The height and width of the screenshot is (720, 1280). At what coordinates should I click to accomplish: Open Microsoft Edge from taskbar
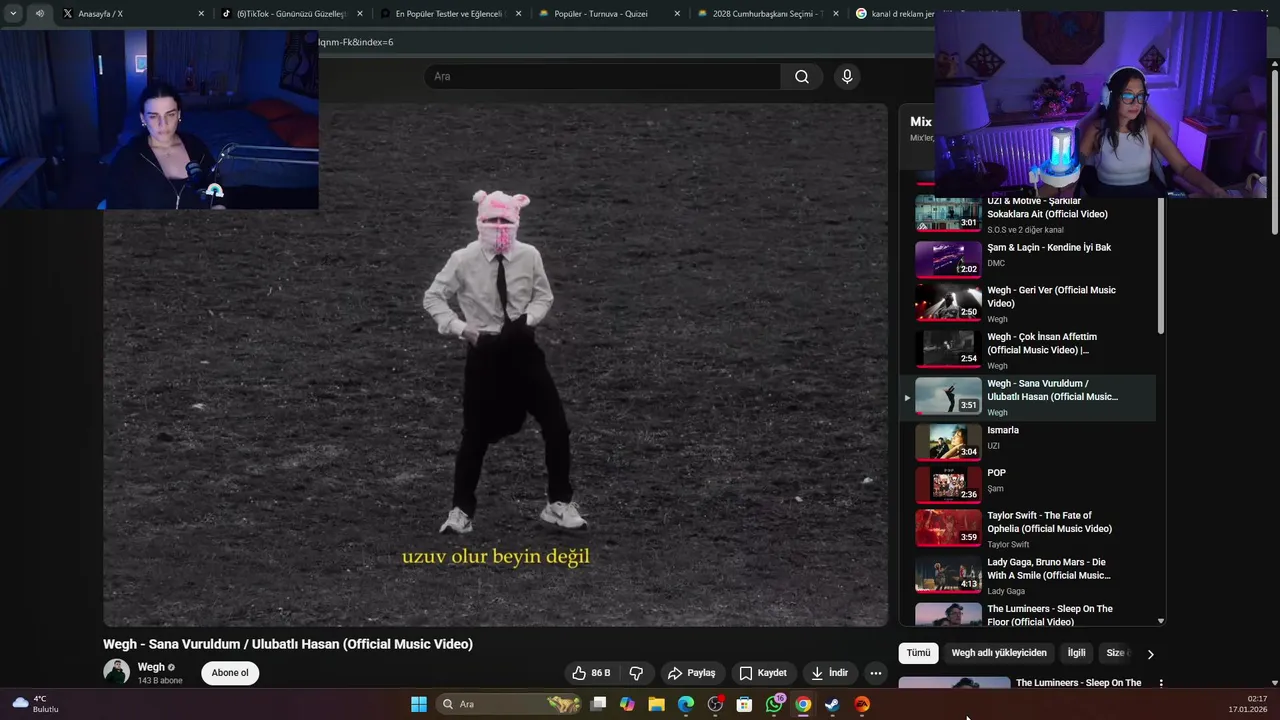pyautogui.click(x=686, y=704)
